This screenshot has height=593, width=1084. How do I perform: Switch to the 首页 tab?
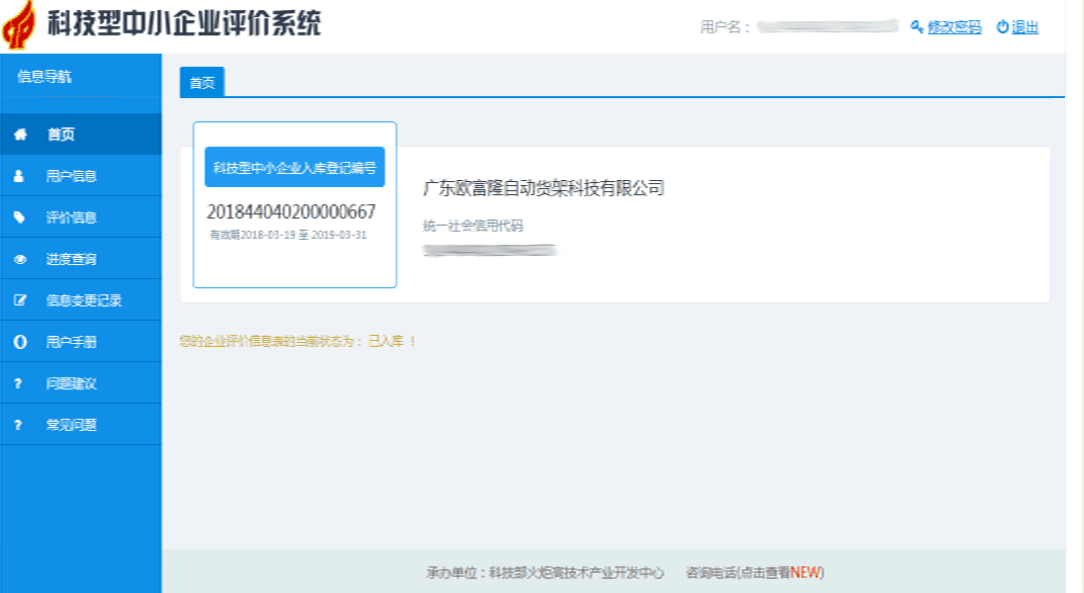[x=202, y=82]
